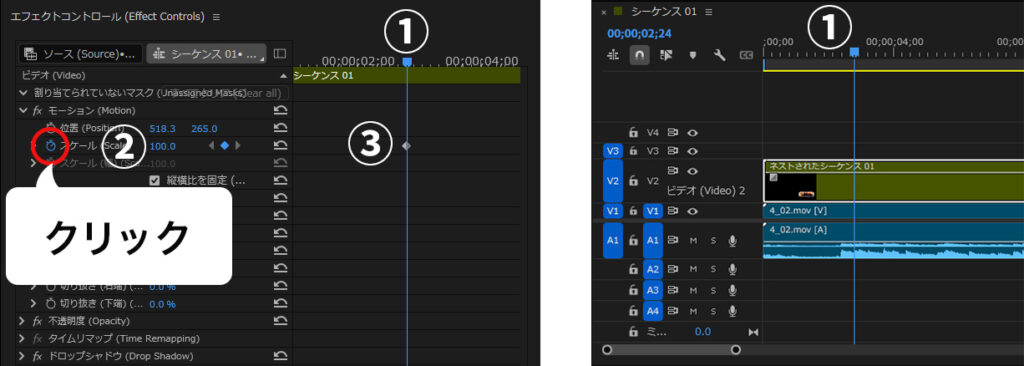The height and width of the screenshot is (366, 1024).
Task: Go to previous Scale keyframe arrow
Action: (211, 146)
